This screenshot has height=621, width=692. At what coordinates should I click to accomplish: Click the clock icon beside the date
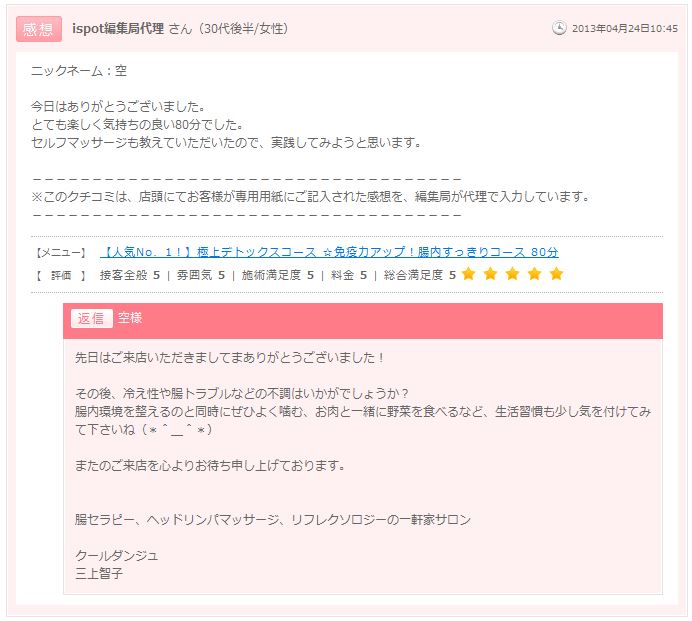[559, 28]
